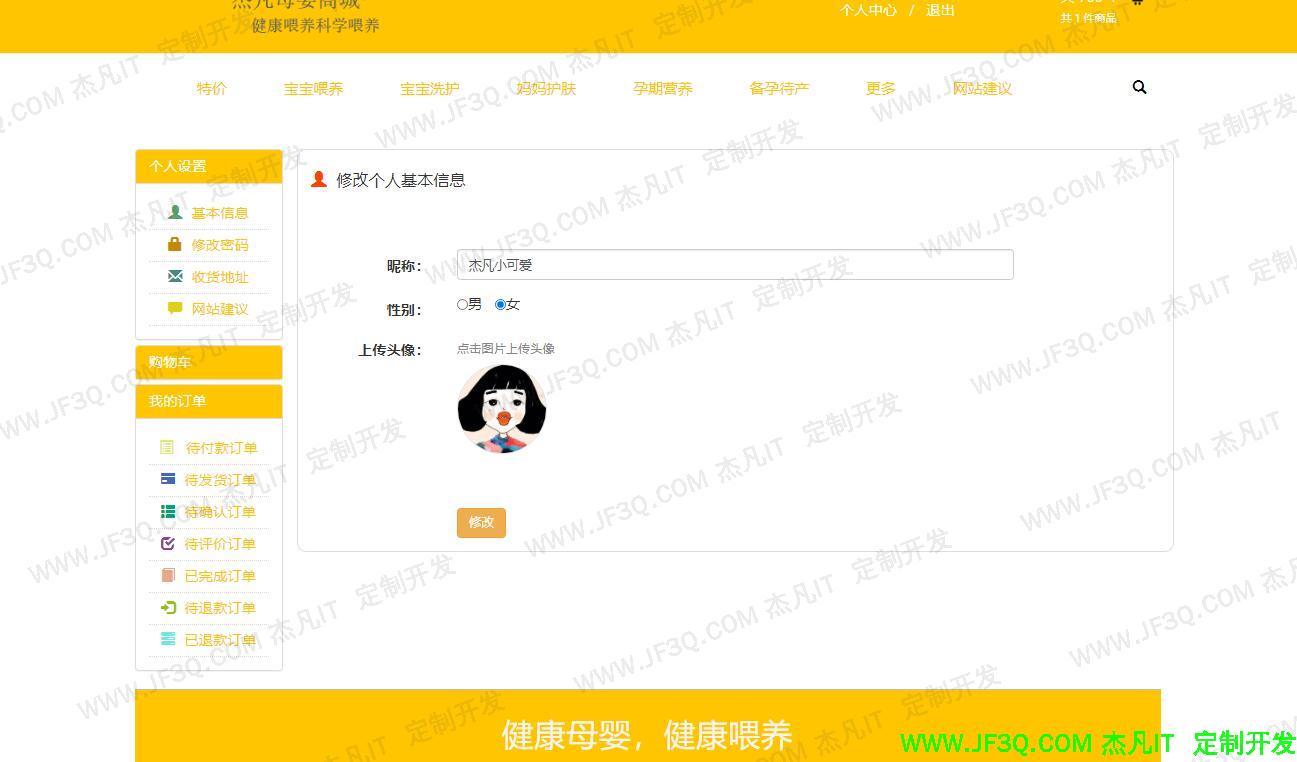Screen dimensions: 1297x762
Task: Click the checkmark icon beside 待评价订单
Action: pyautogui.click(x=167, y=543)
